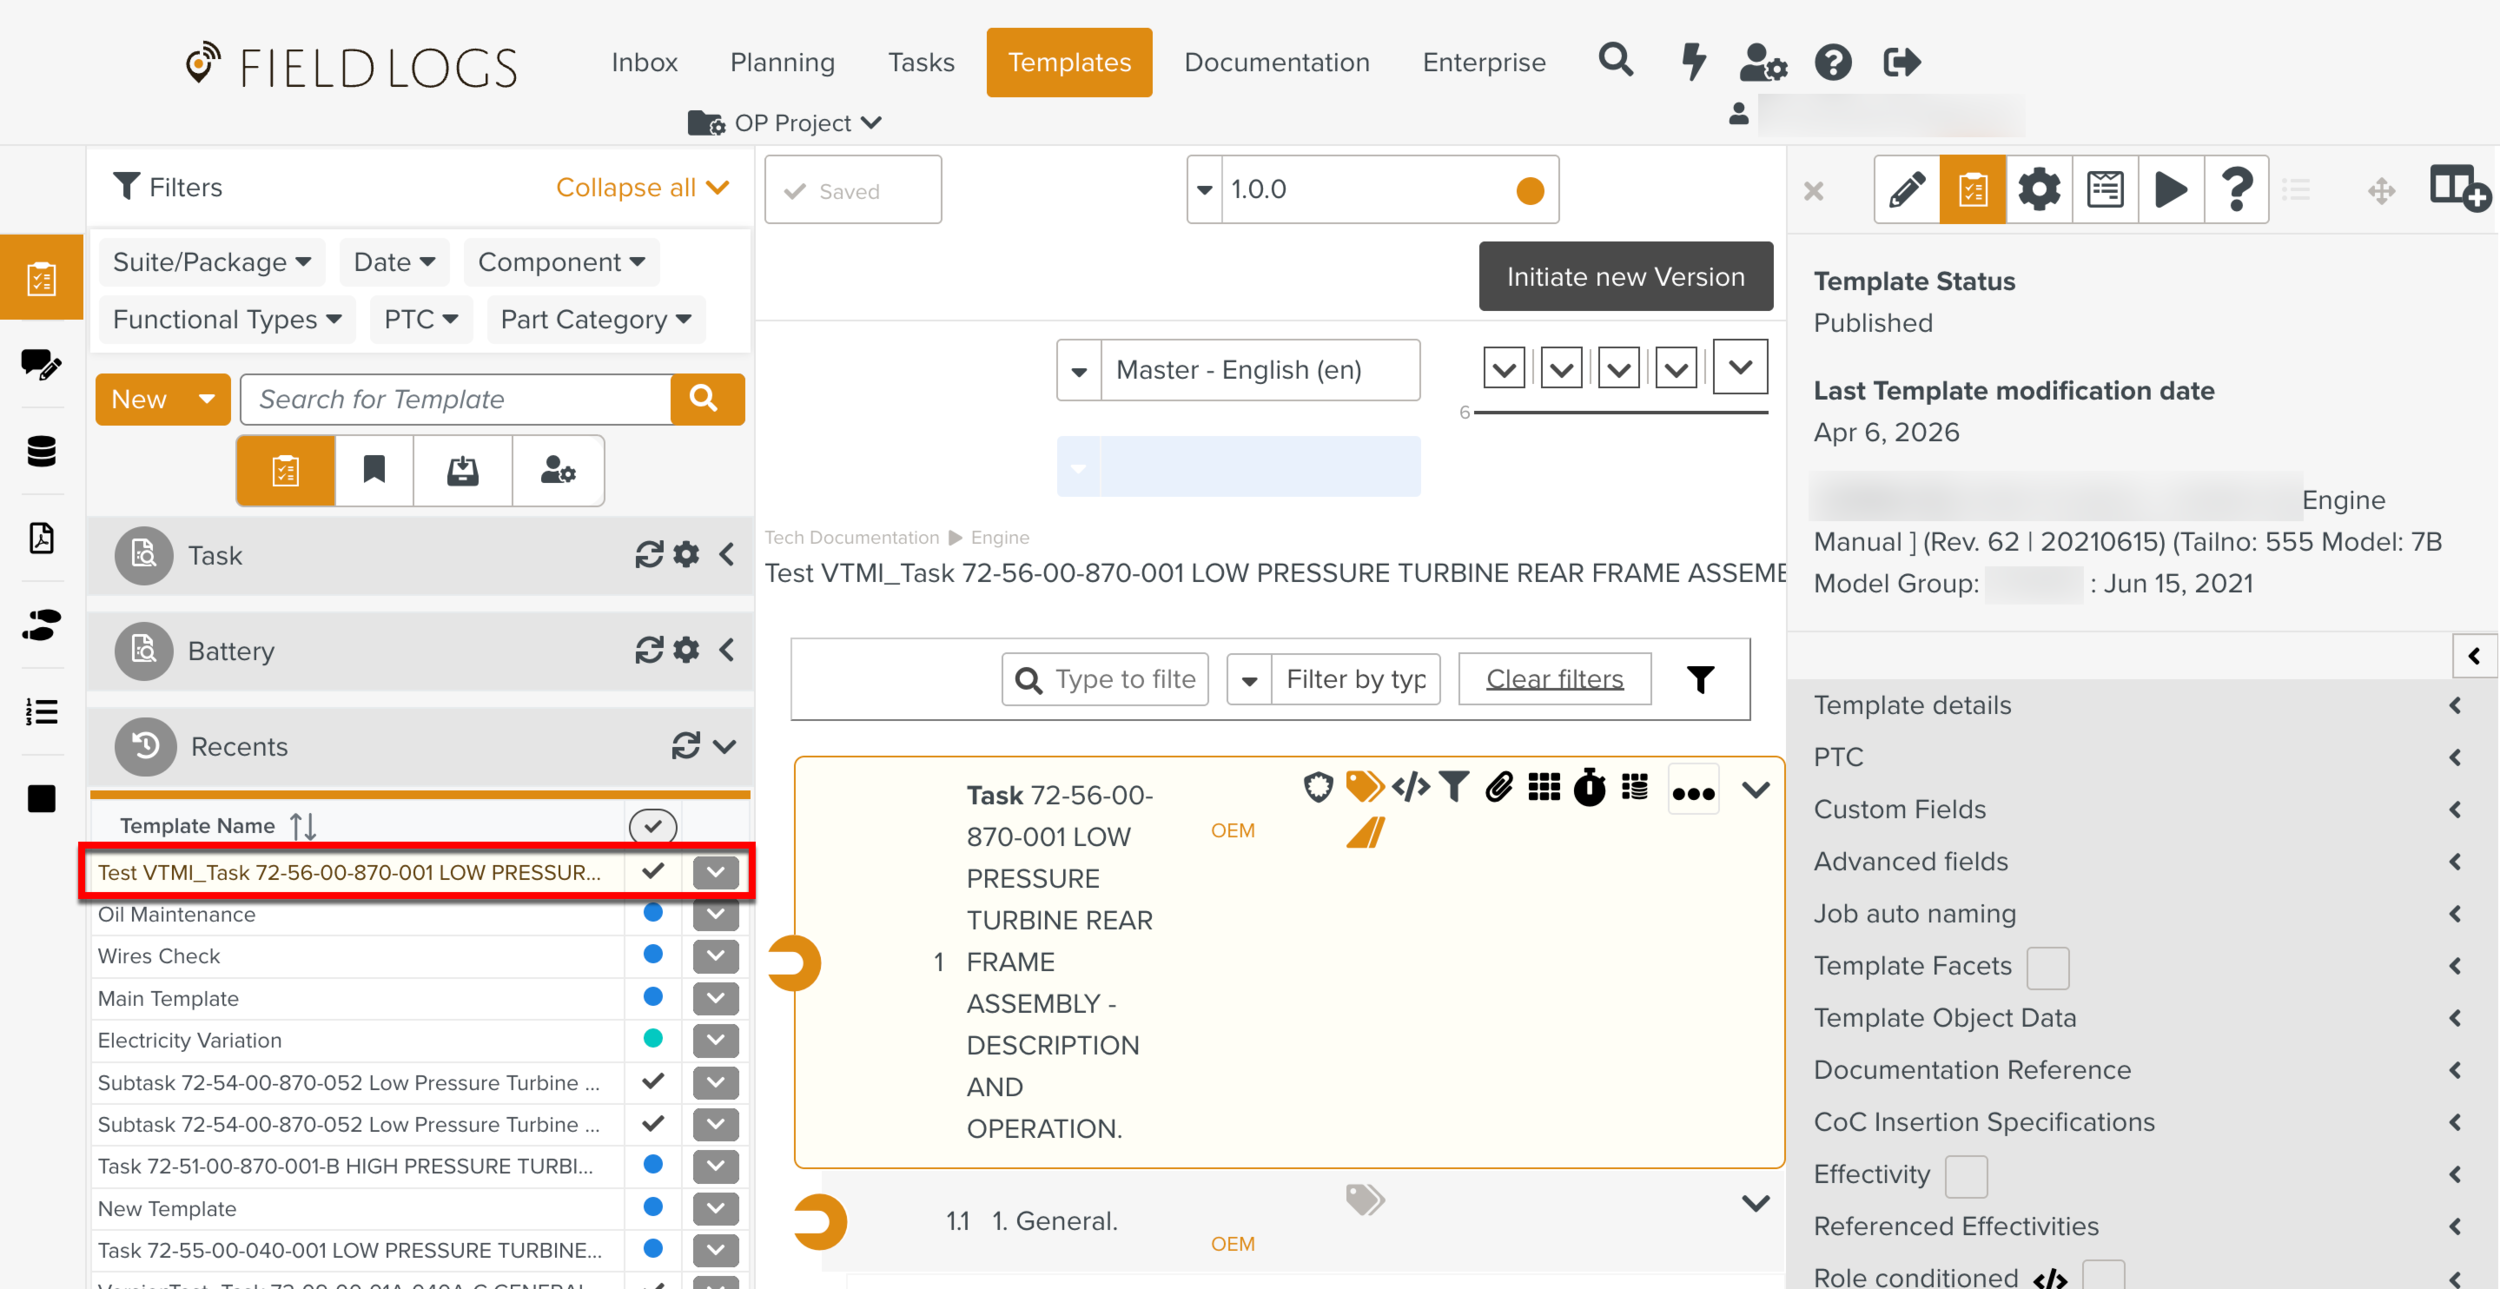This screenshot has height=1289, width=2500.
Task: Click the stopwatch timer icon on Task row
Action: pos(1589,788)
